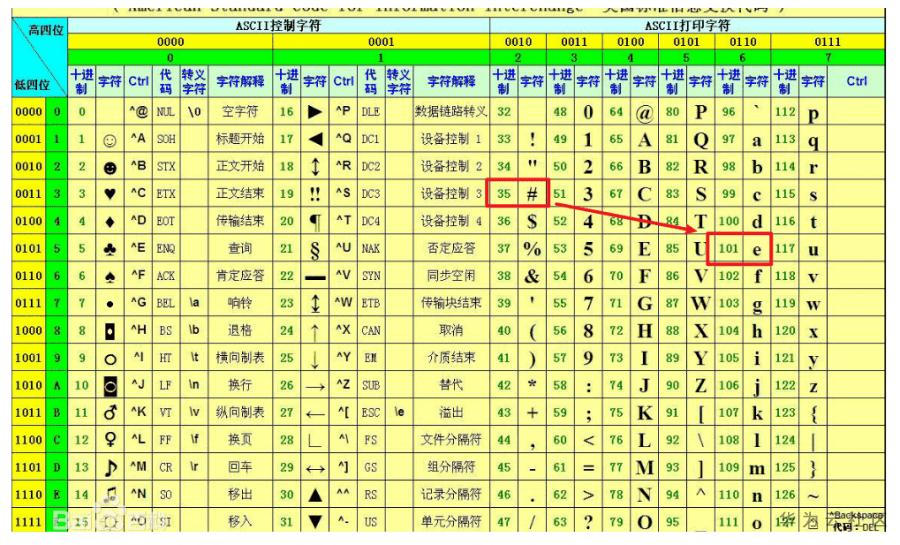This screenshot has width=900, height=545.
Task: Click the decimal 122 cell
Action: point(785,385)
